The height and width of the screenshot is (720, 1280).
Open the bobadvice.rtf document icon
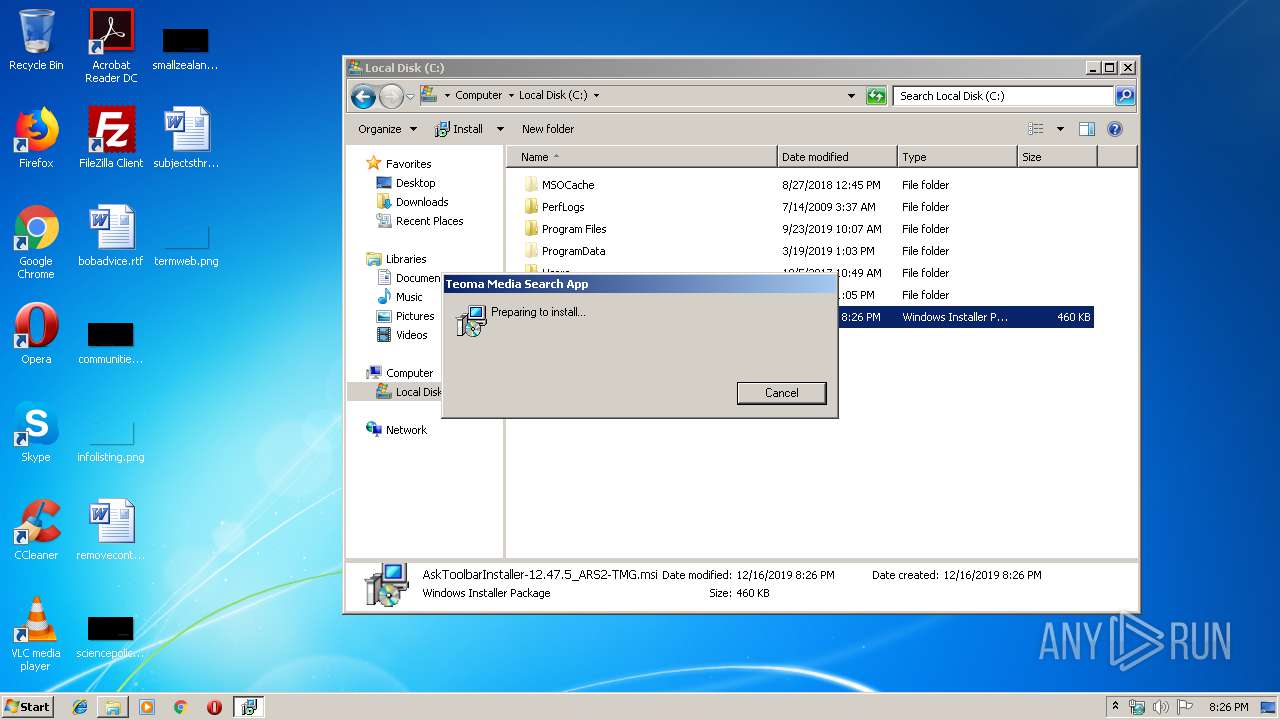pyautogui.click(x=111, y=236)
